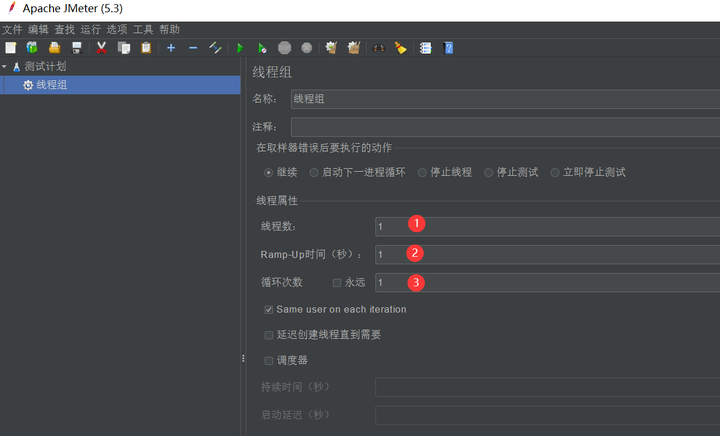Collapse the 测试计划 tree node arrow
Image resolution: width=720 pixels, height=436 pixels.
(x=5, y=67)
